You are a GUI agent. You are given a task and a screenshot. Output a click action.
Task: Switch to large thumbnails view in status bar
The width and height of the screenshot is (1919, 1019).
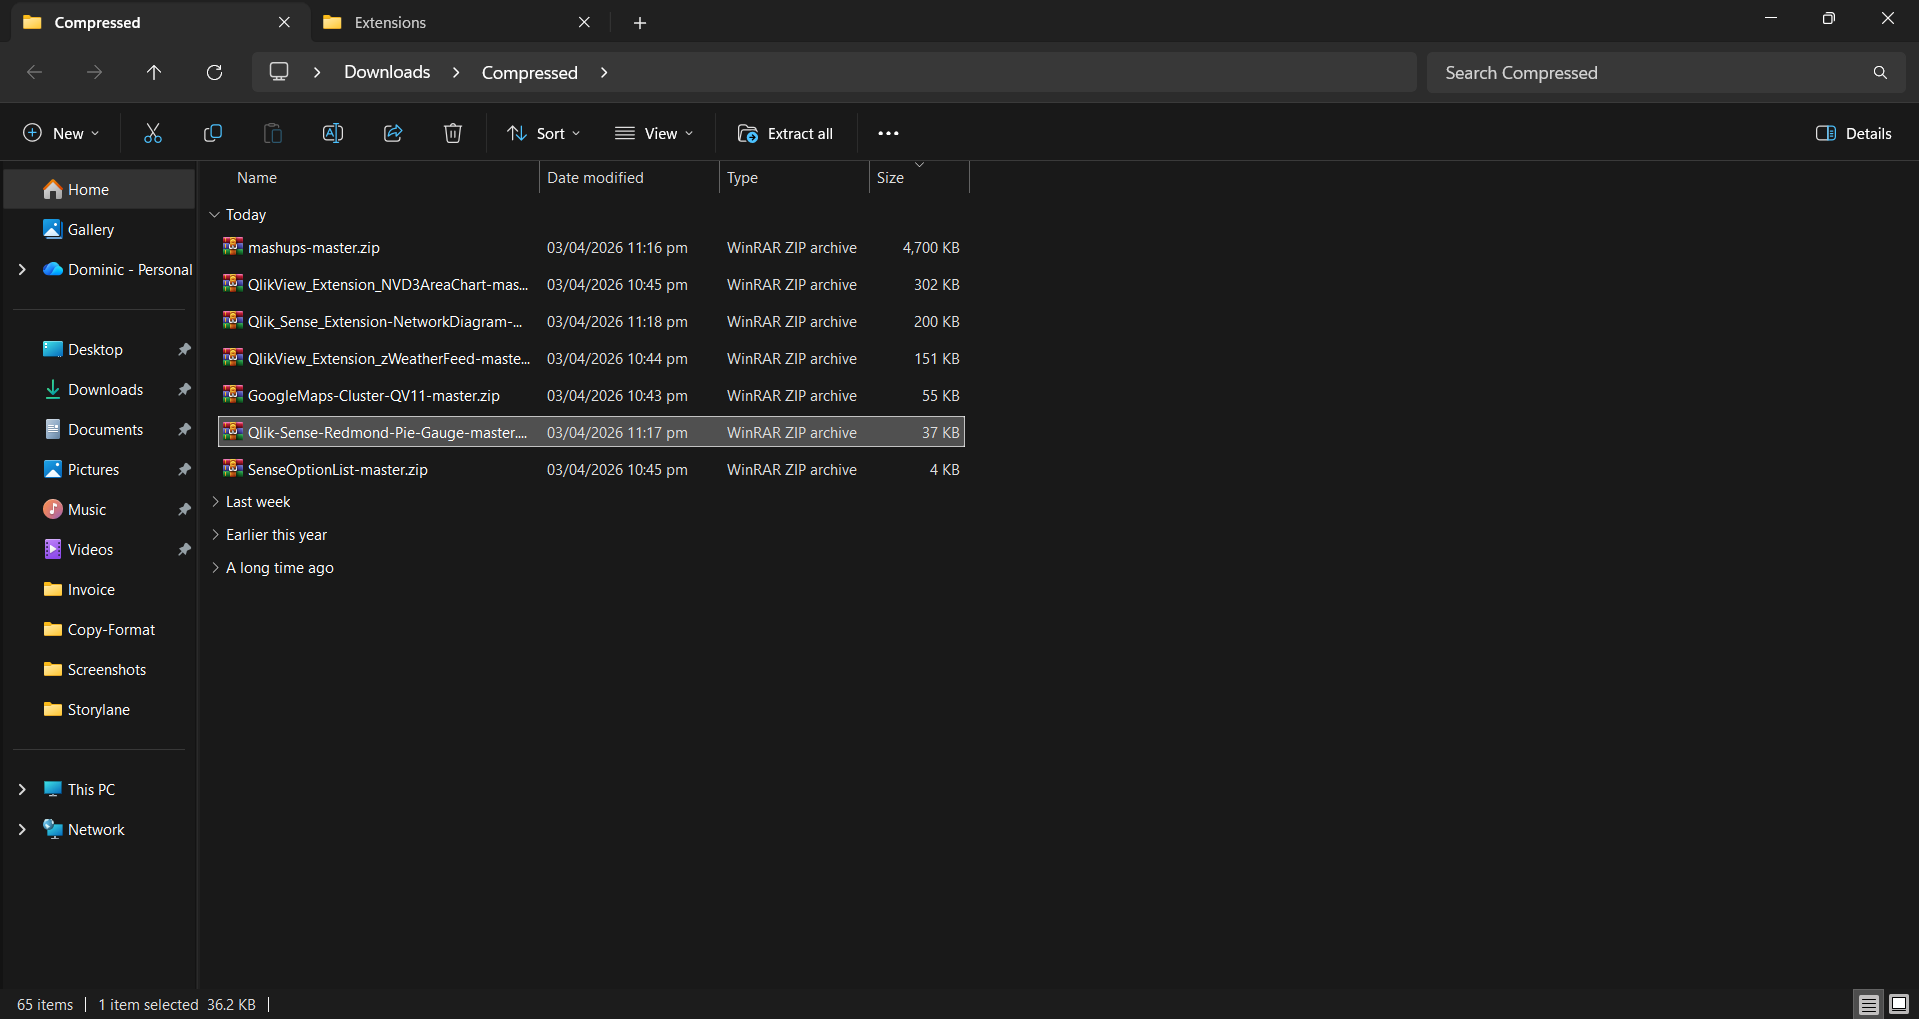point(1898,1004)
